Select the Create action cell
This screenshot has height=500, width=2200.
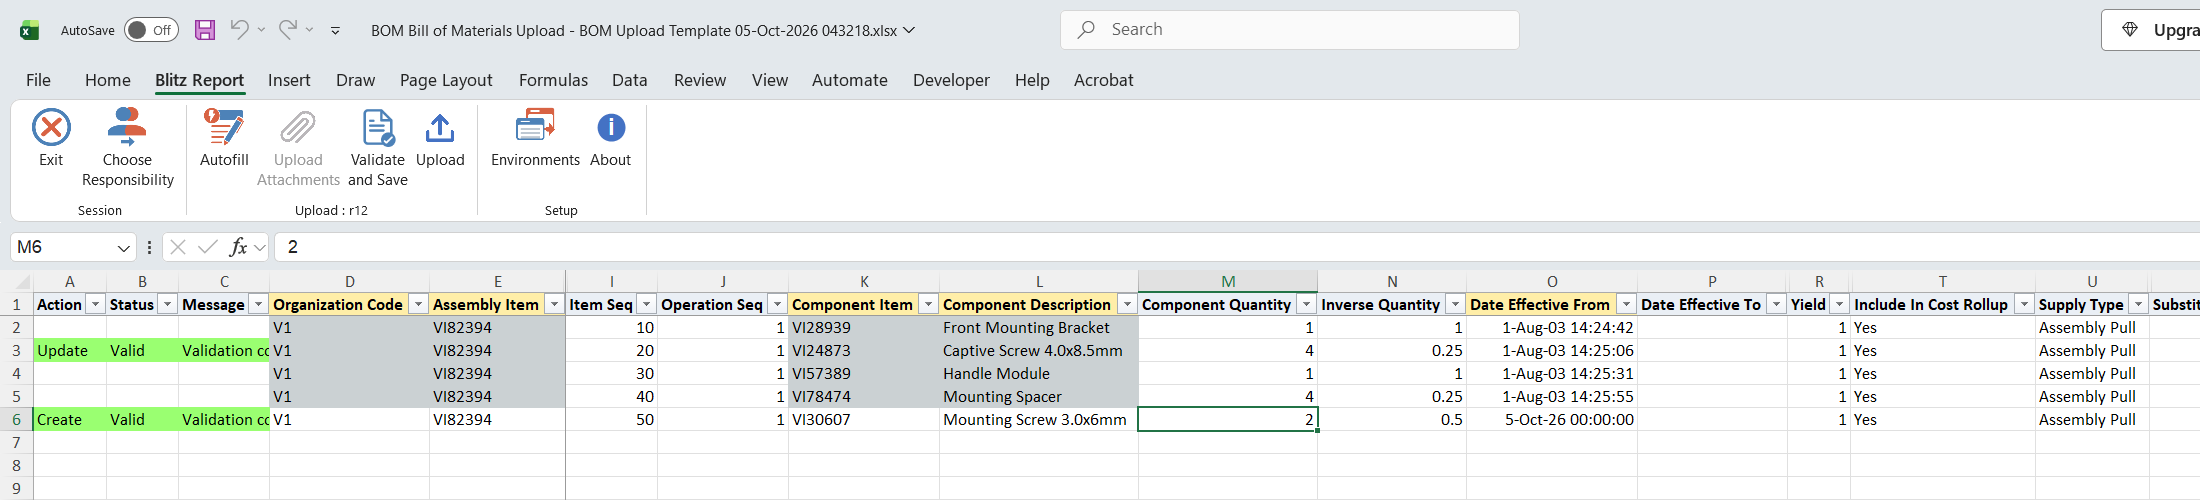click(70, 420)
